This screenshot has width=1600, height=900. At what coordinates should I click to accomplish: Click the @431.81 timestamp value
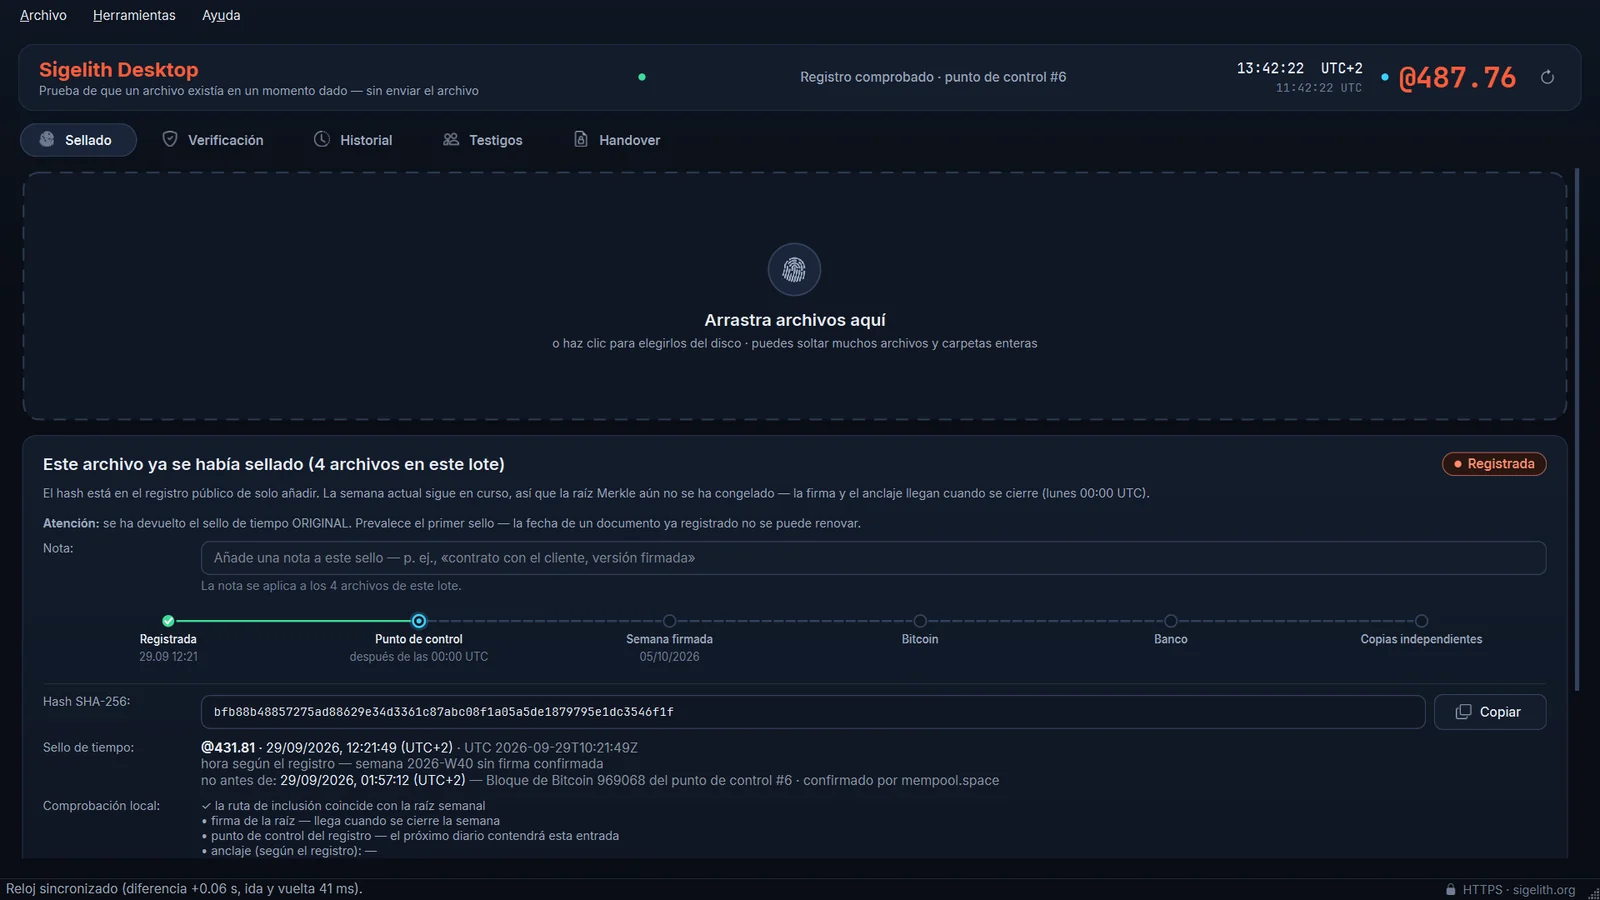[228, 747]
